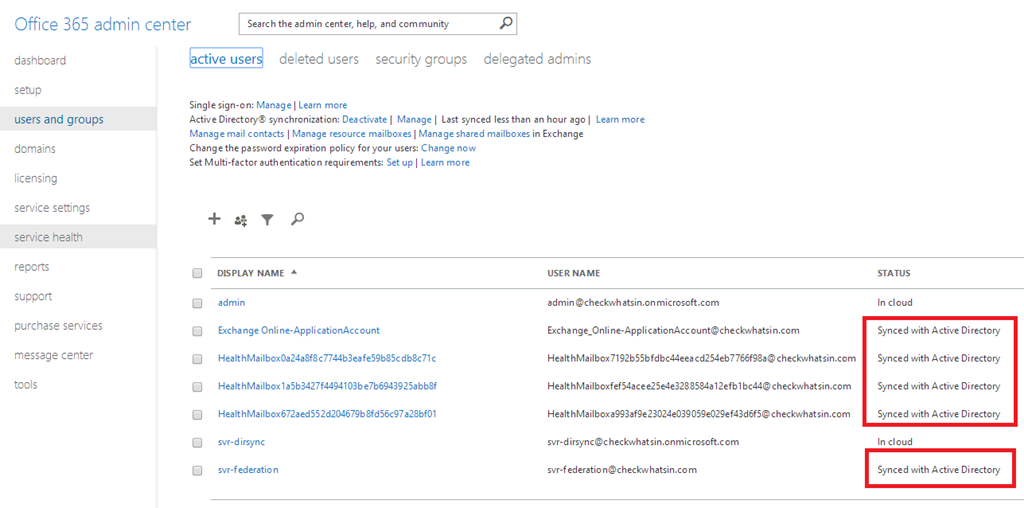Click Learn more for Multi-factor authentication

[x=445, y=163]
